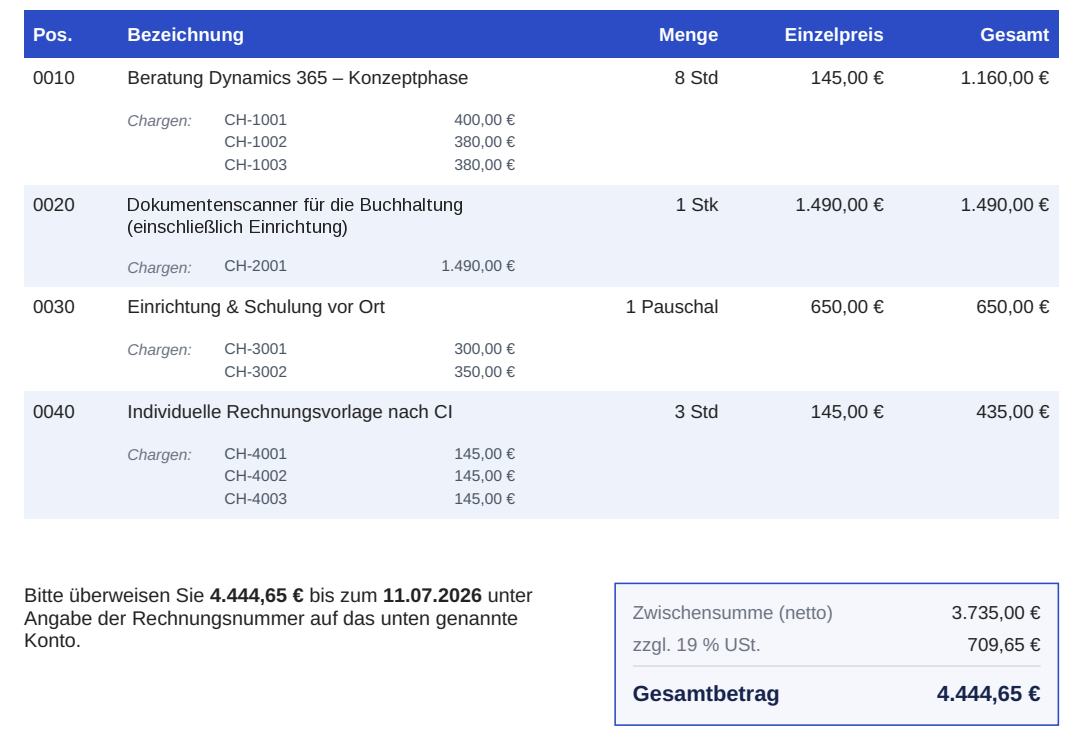Click the quantity '8 Std'

pos(696,78)
